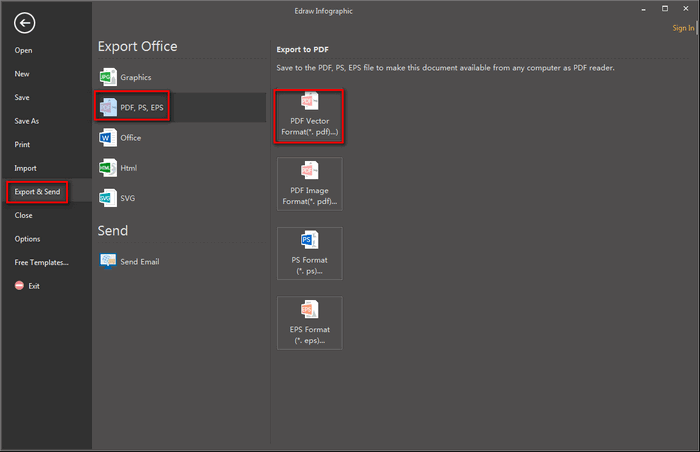Select the Office export icon
Image resolution: width=700 pixels, height=452 pixels.
108,138
